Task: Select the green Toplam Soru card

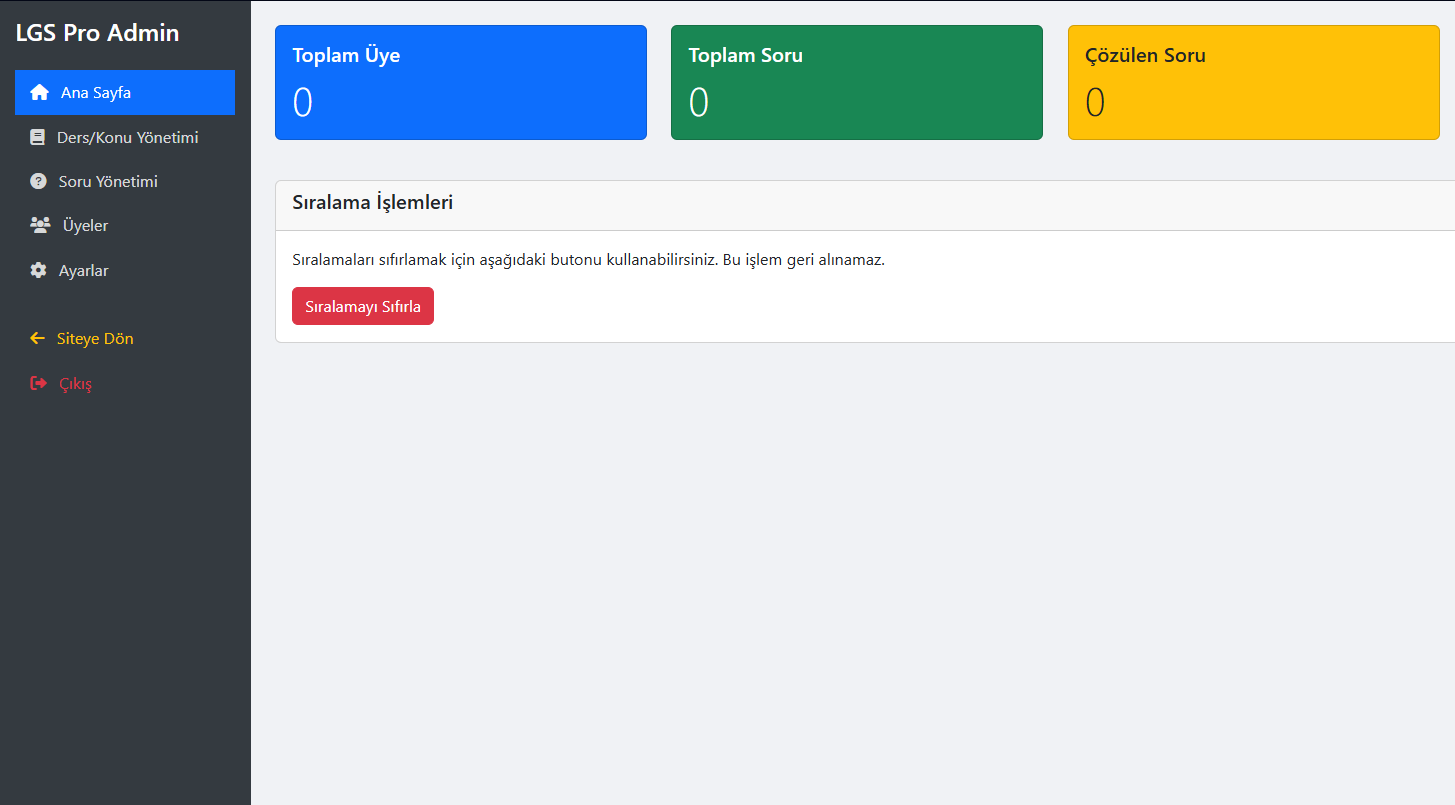Action: tap(856, 83)
